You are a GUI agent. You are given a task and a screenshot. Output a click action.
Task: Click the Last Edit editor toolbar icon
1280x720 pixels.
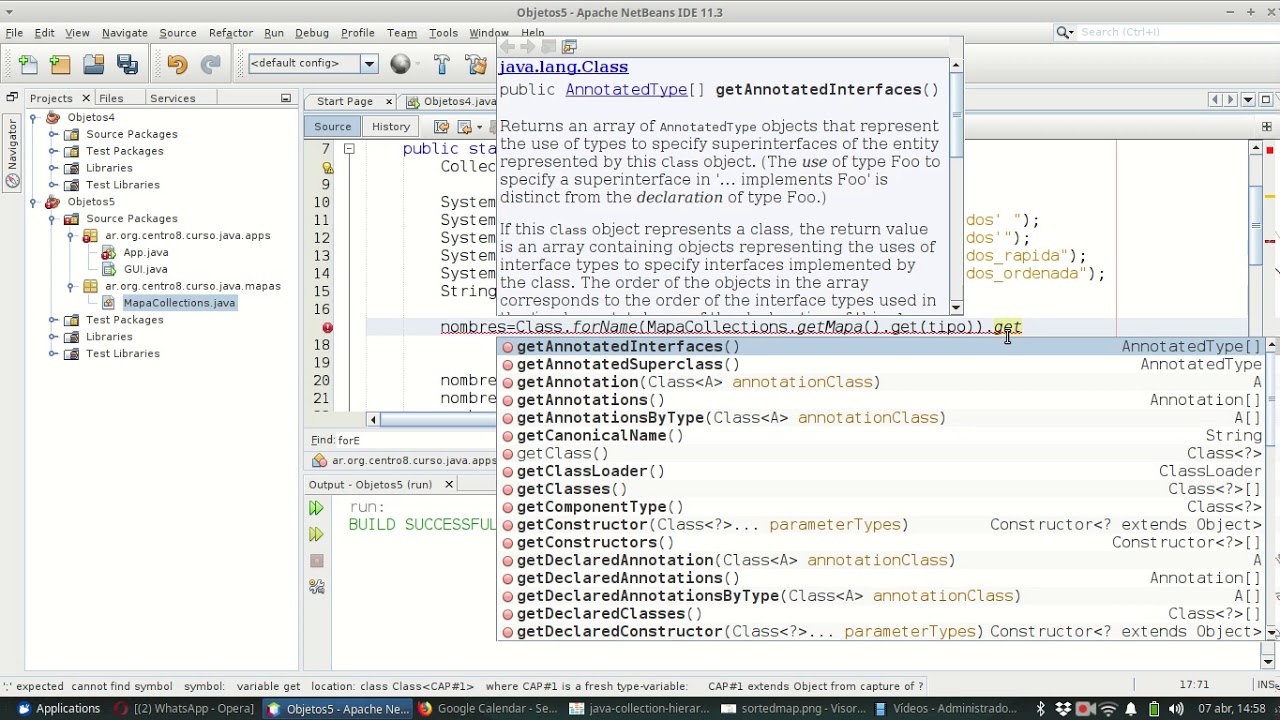coord(439,127)
